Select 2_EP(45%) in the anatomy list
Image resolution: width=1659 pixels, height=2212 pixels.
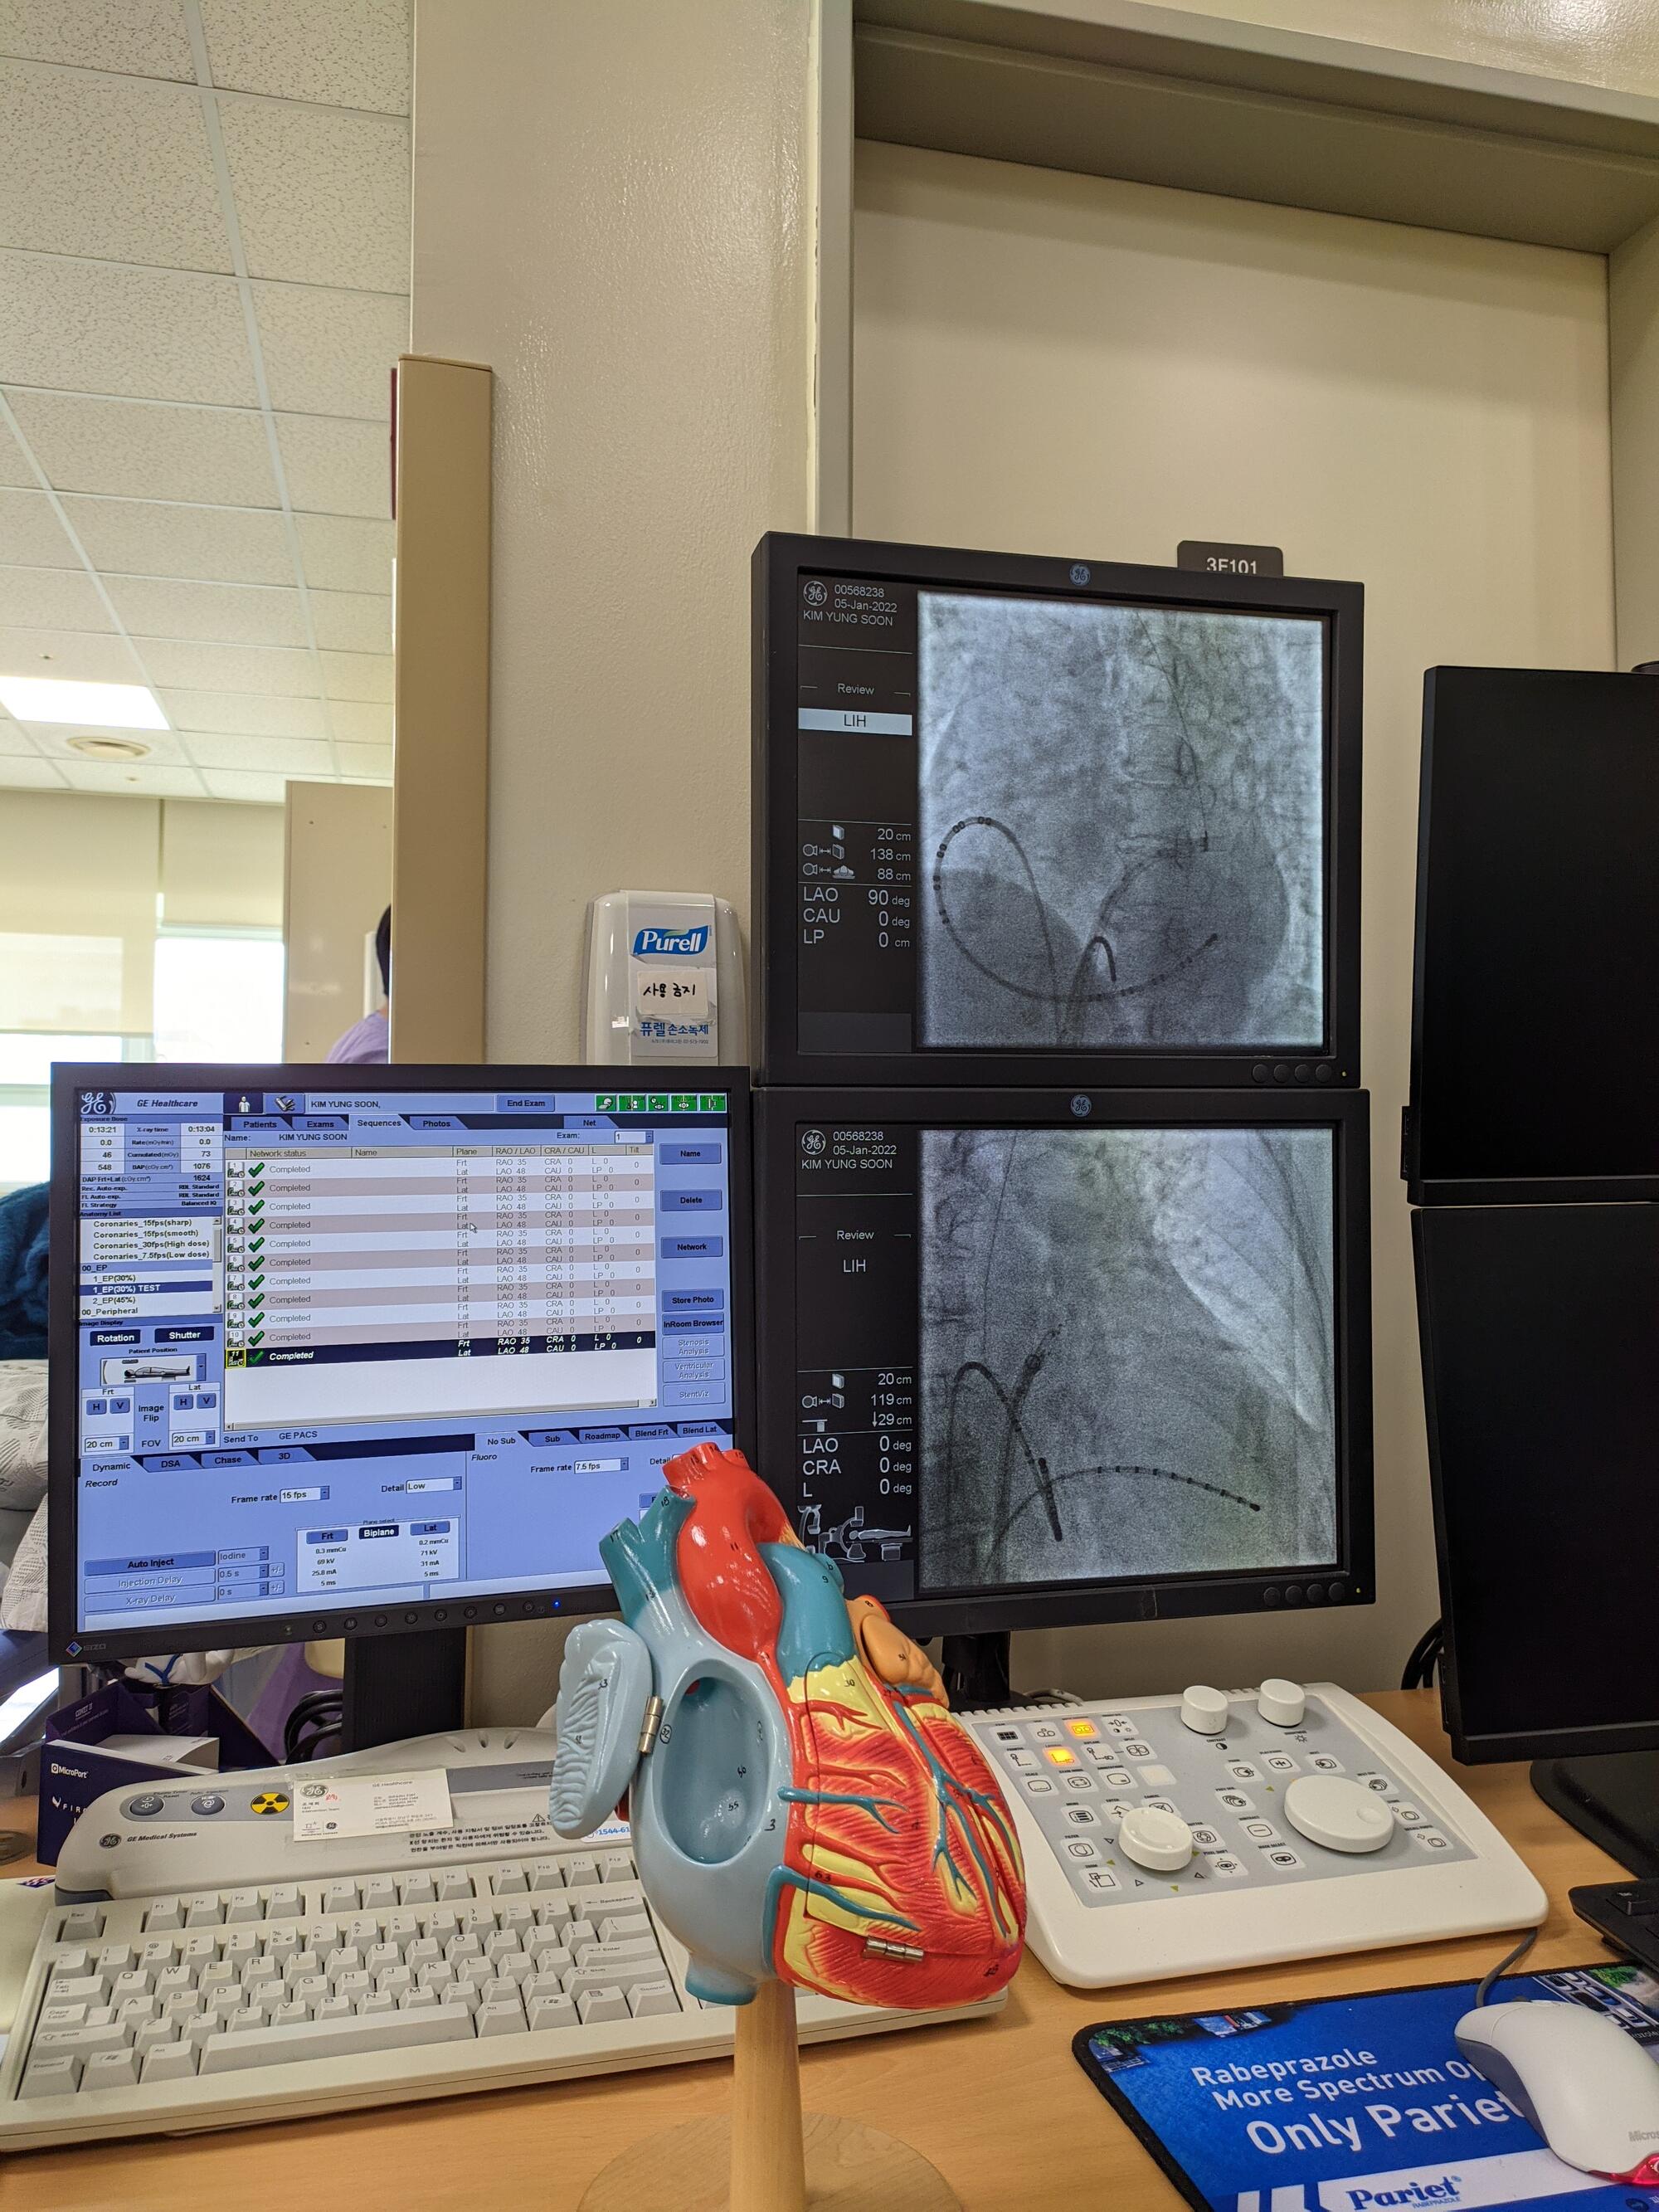tap(114, 1300)
